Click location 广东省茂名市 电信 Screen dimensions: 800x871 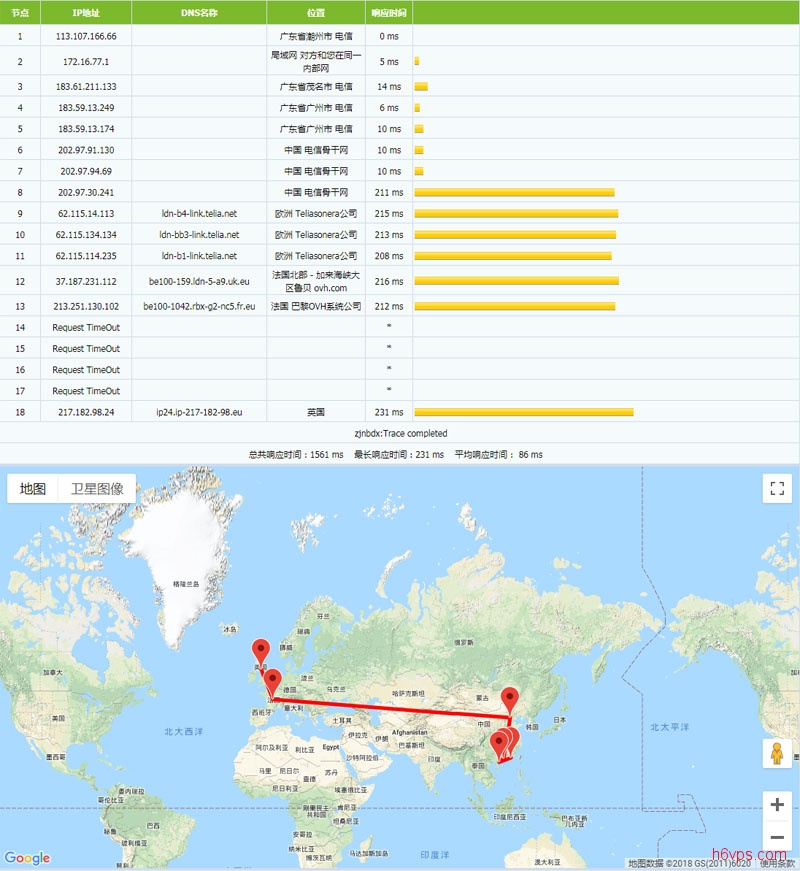click(316, 86)
